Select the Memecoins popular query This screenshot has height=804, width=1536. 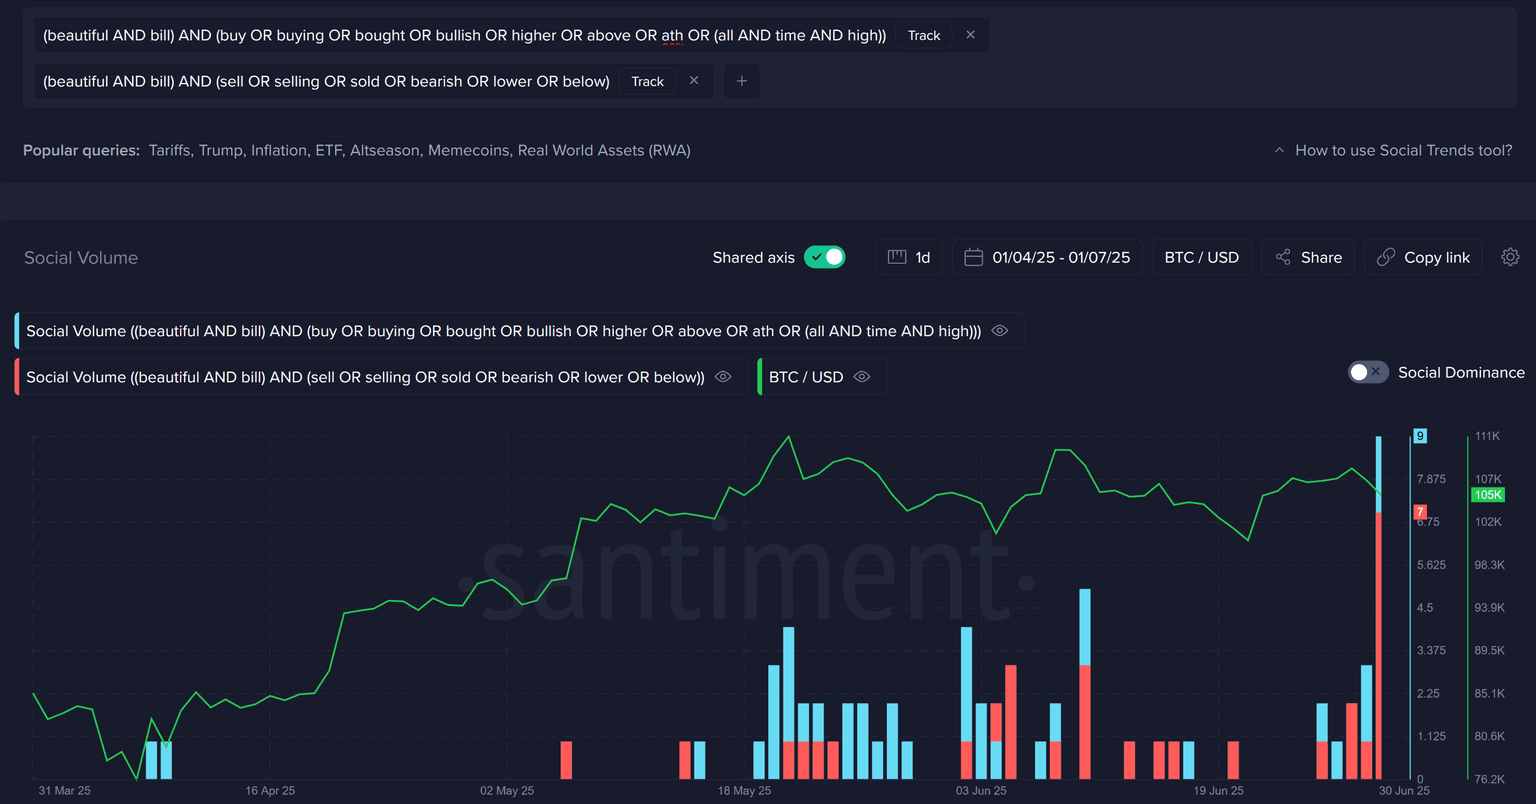[x=468, y=150]
